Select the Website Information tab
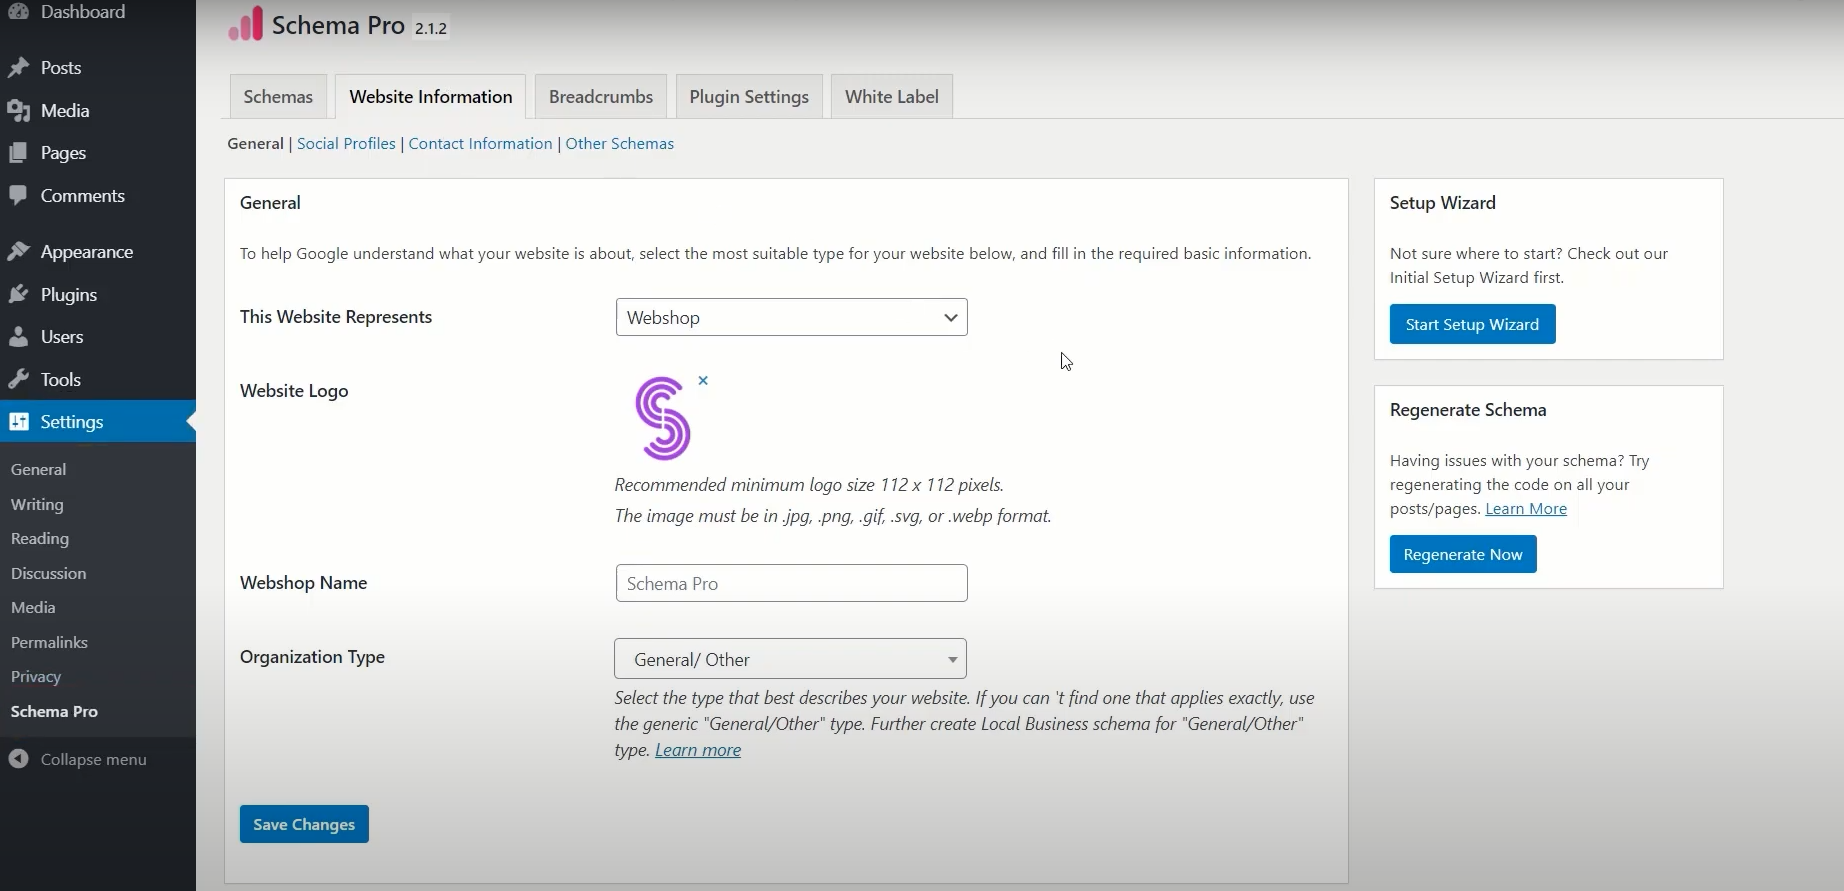1844x891 pixels. click(430, 97)
